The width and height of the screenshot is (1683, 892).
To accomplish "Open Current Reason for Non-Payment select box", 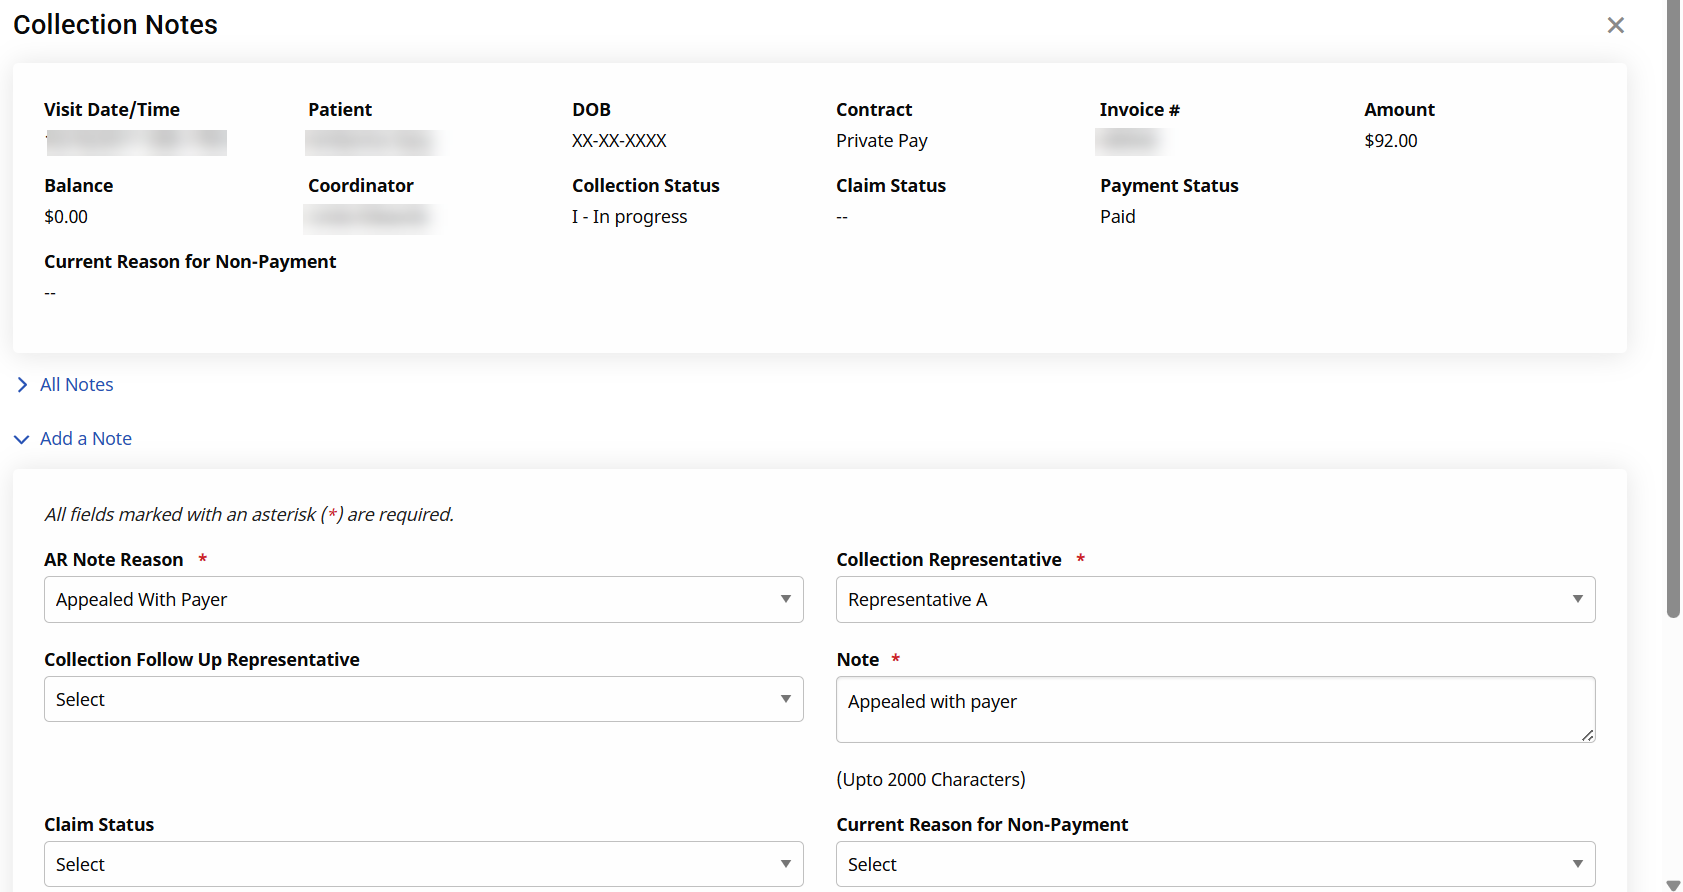I will pos(1214,864).
